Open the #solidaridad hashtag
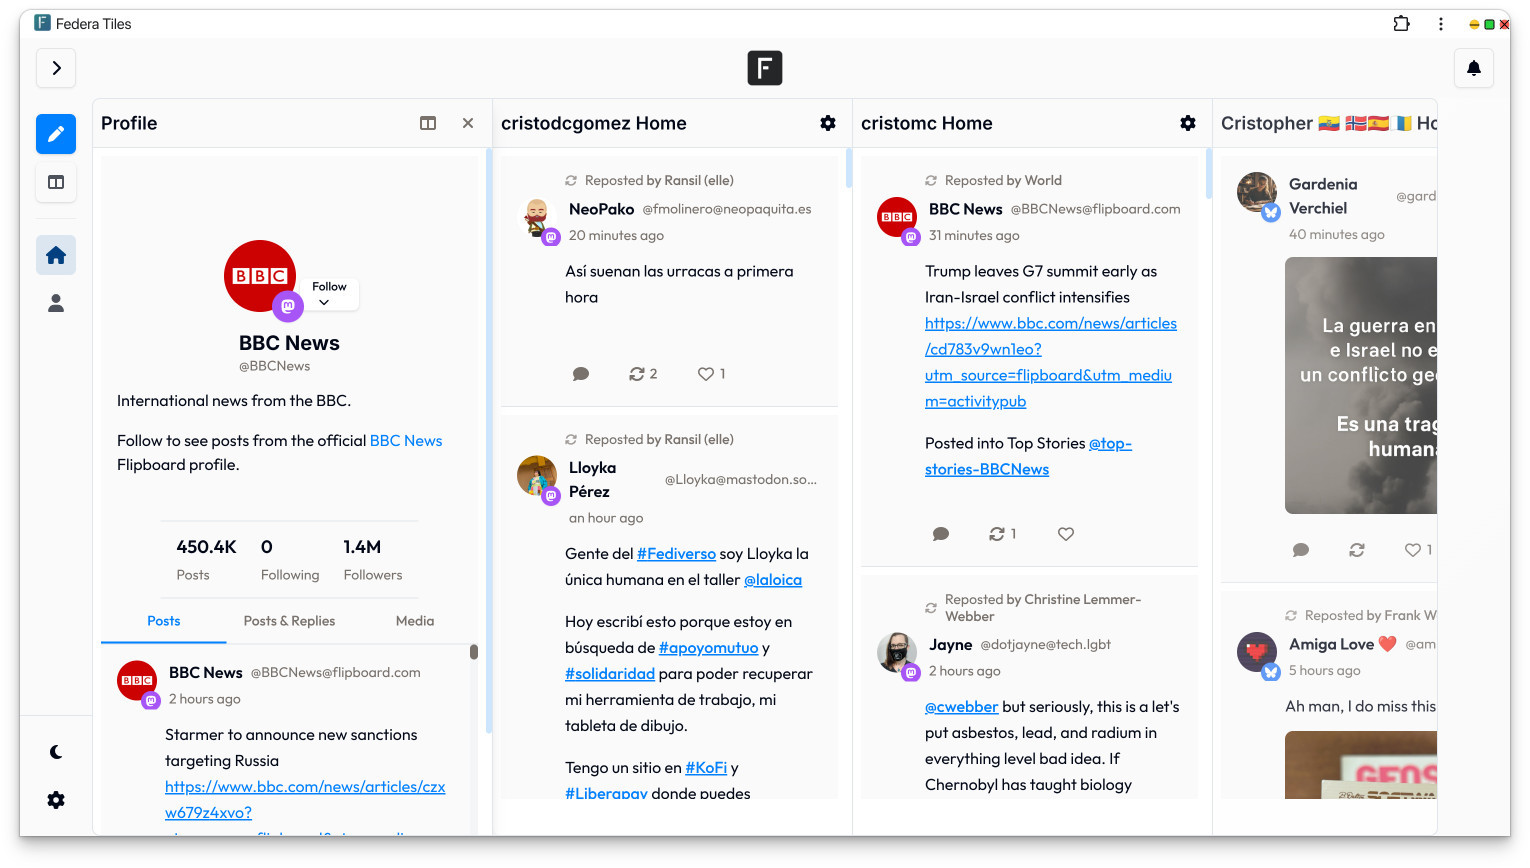 (610, 674)
